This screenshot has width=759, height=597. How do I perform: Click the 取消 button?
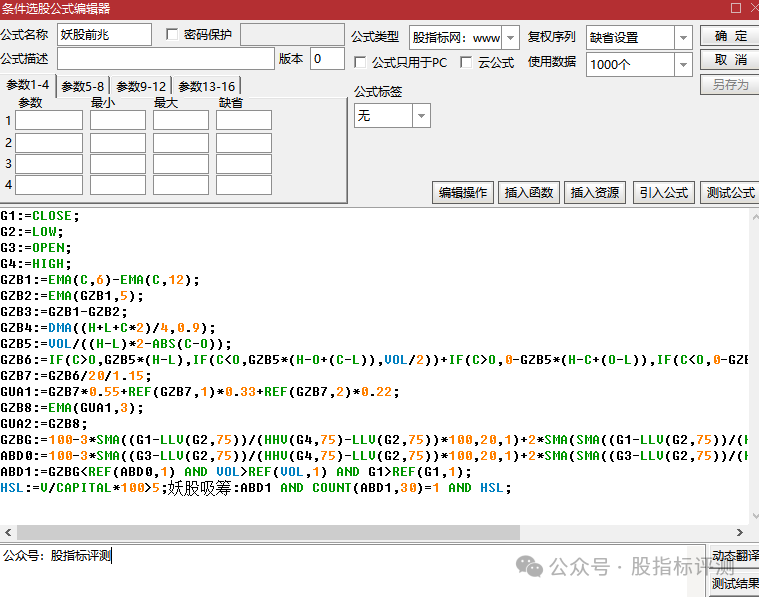pyautogui.click(x=730, y=60)
